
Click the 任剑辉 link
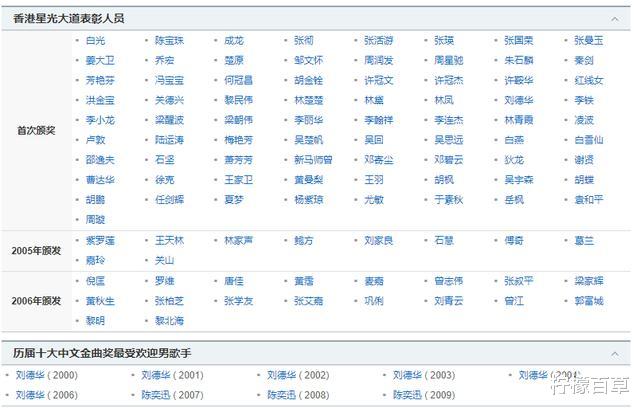click(x=169, y=200)
